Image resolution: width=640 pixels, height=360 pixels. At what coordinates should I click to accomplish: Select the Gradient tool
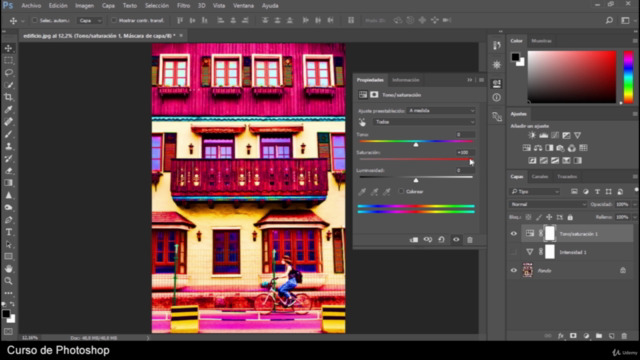click(x=9, y=183)
